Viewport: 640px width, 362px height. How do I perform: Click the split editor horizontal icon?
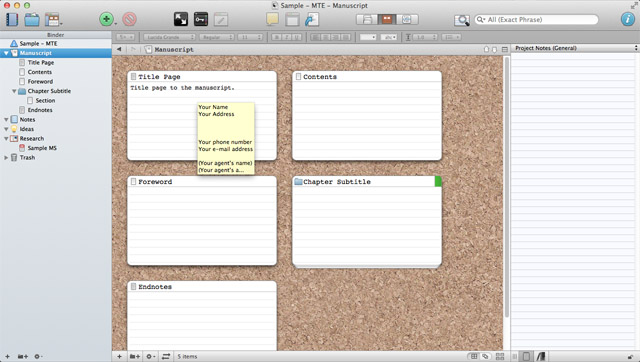click(x=505, y=49)
